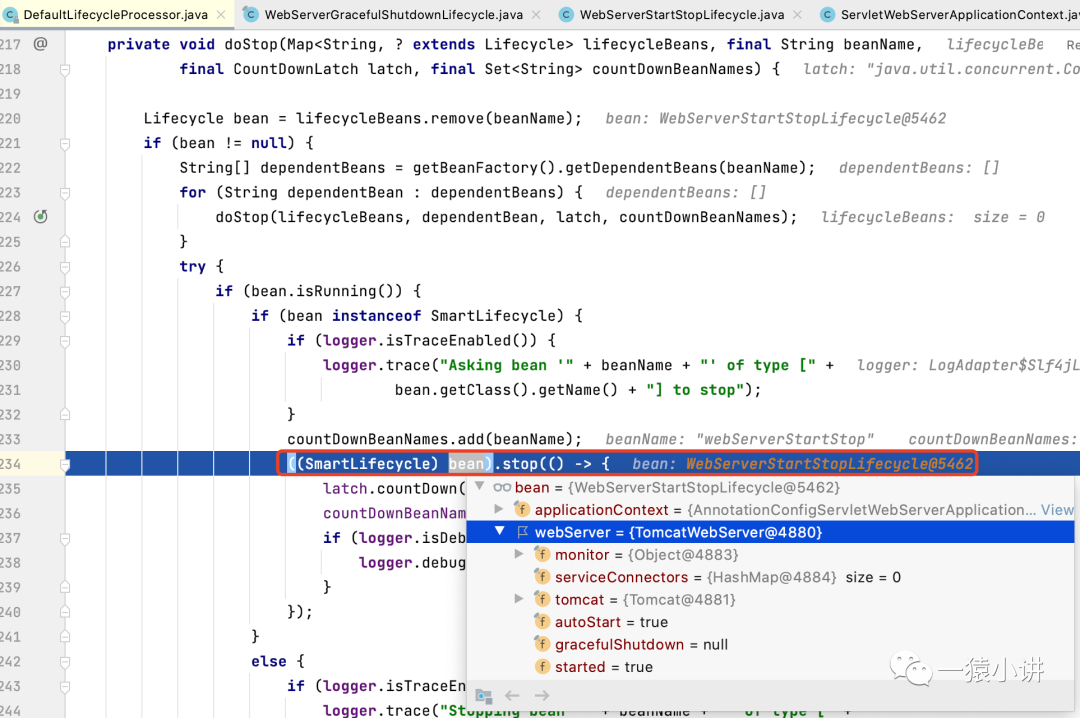Click the field icon beside applicationContext
The height and width of the screenshot is (718, 1080).
pyautogui.click(x=522, y=510)
